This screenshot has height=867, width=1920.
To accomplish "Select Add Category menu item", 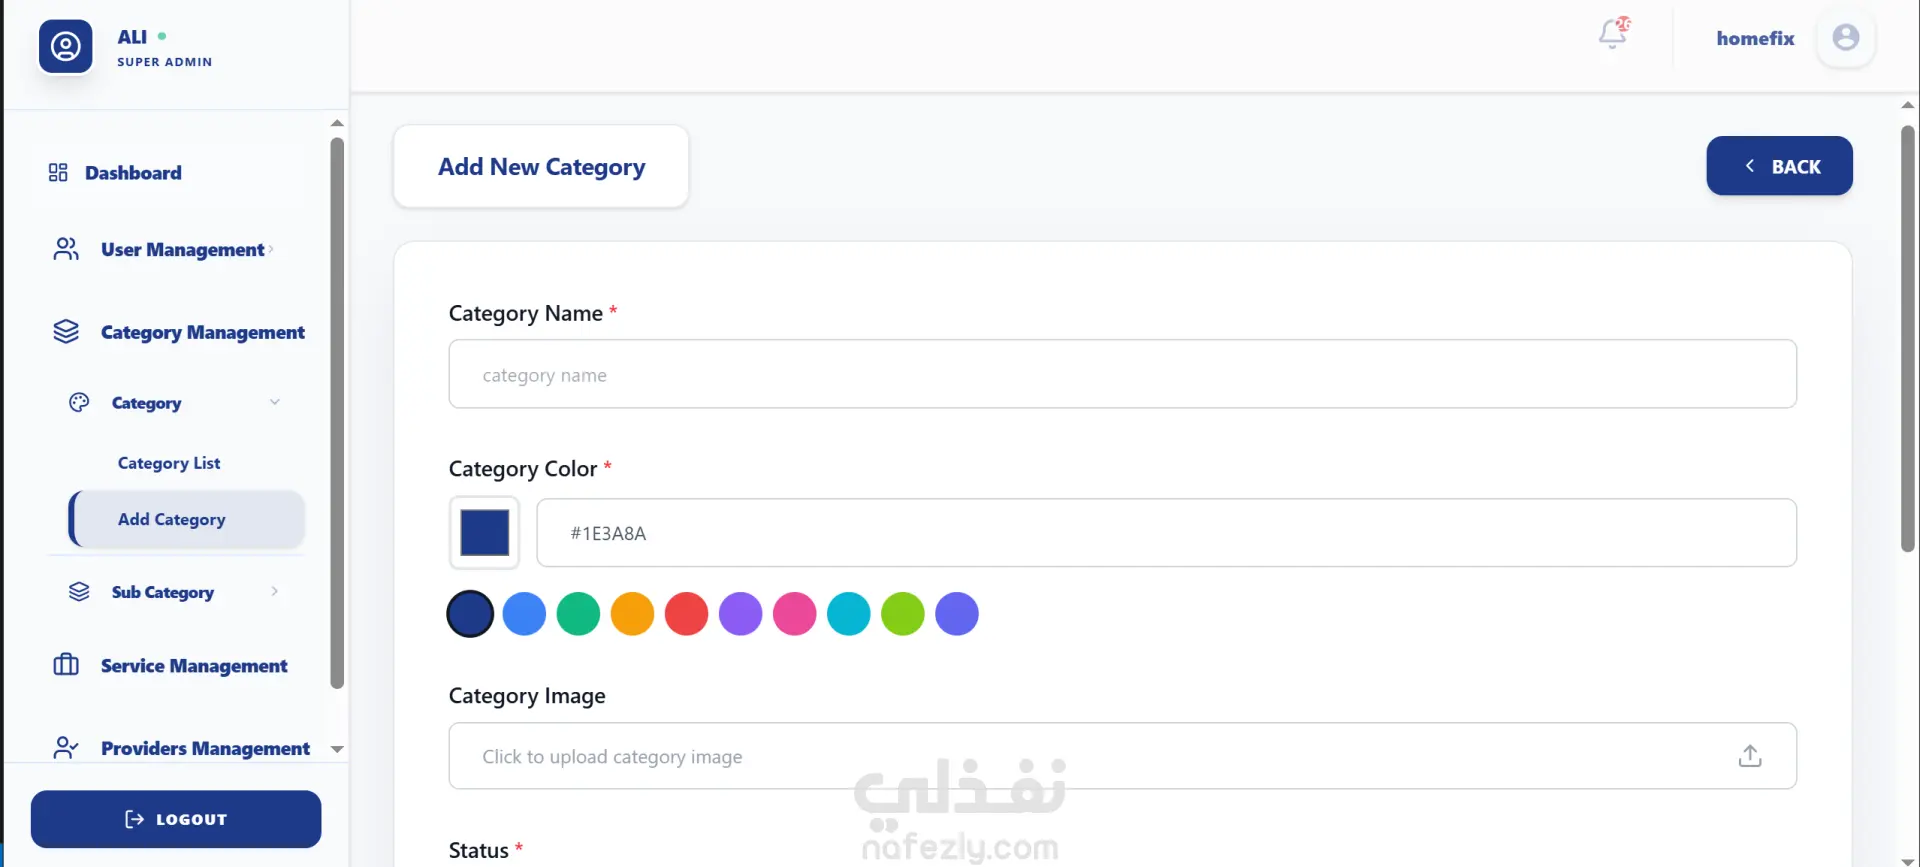I will pos(172,519).
